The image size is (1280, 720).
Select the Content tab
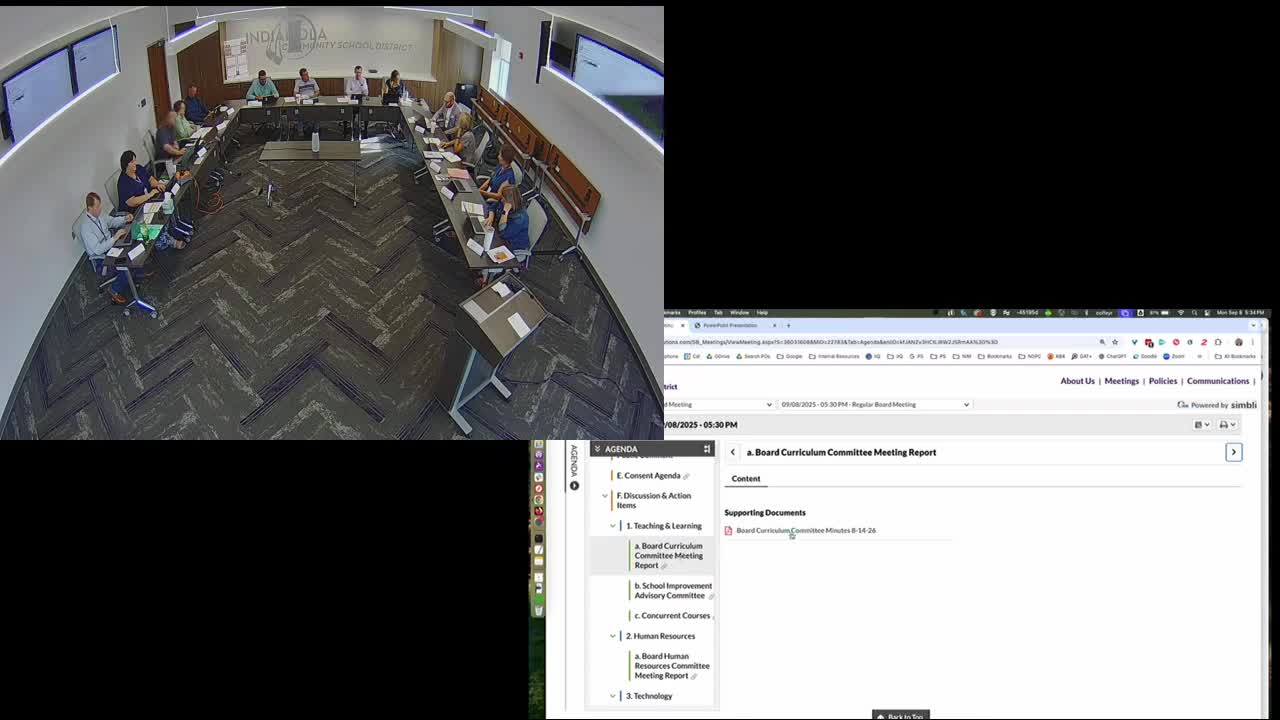[746, 479]
